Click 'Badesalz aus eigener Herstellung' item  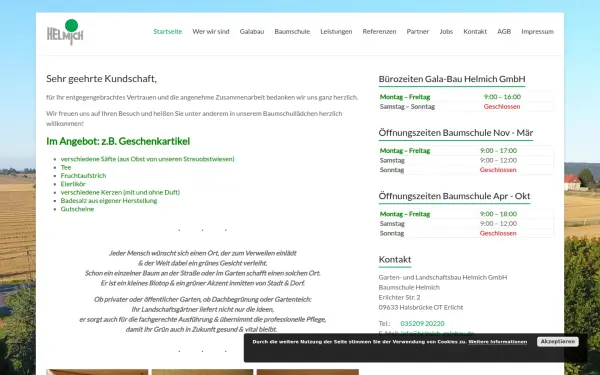point(109,201)
